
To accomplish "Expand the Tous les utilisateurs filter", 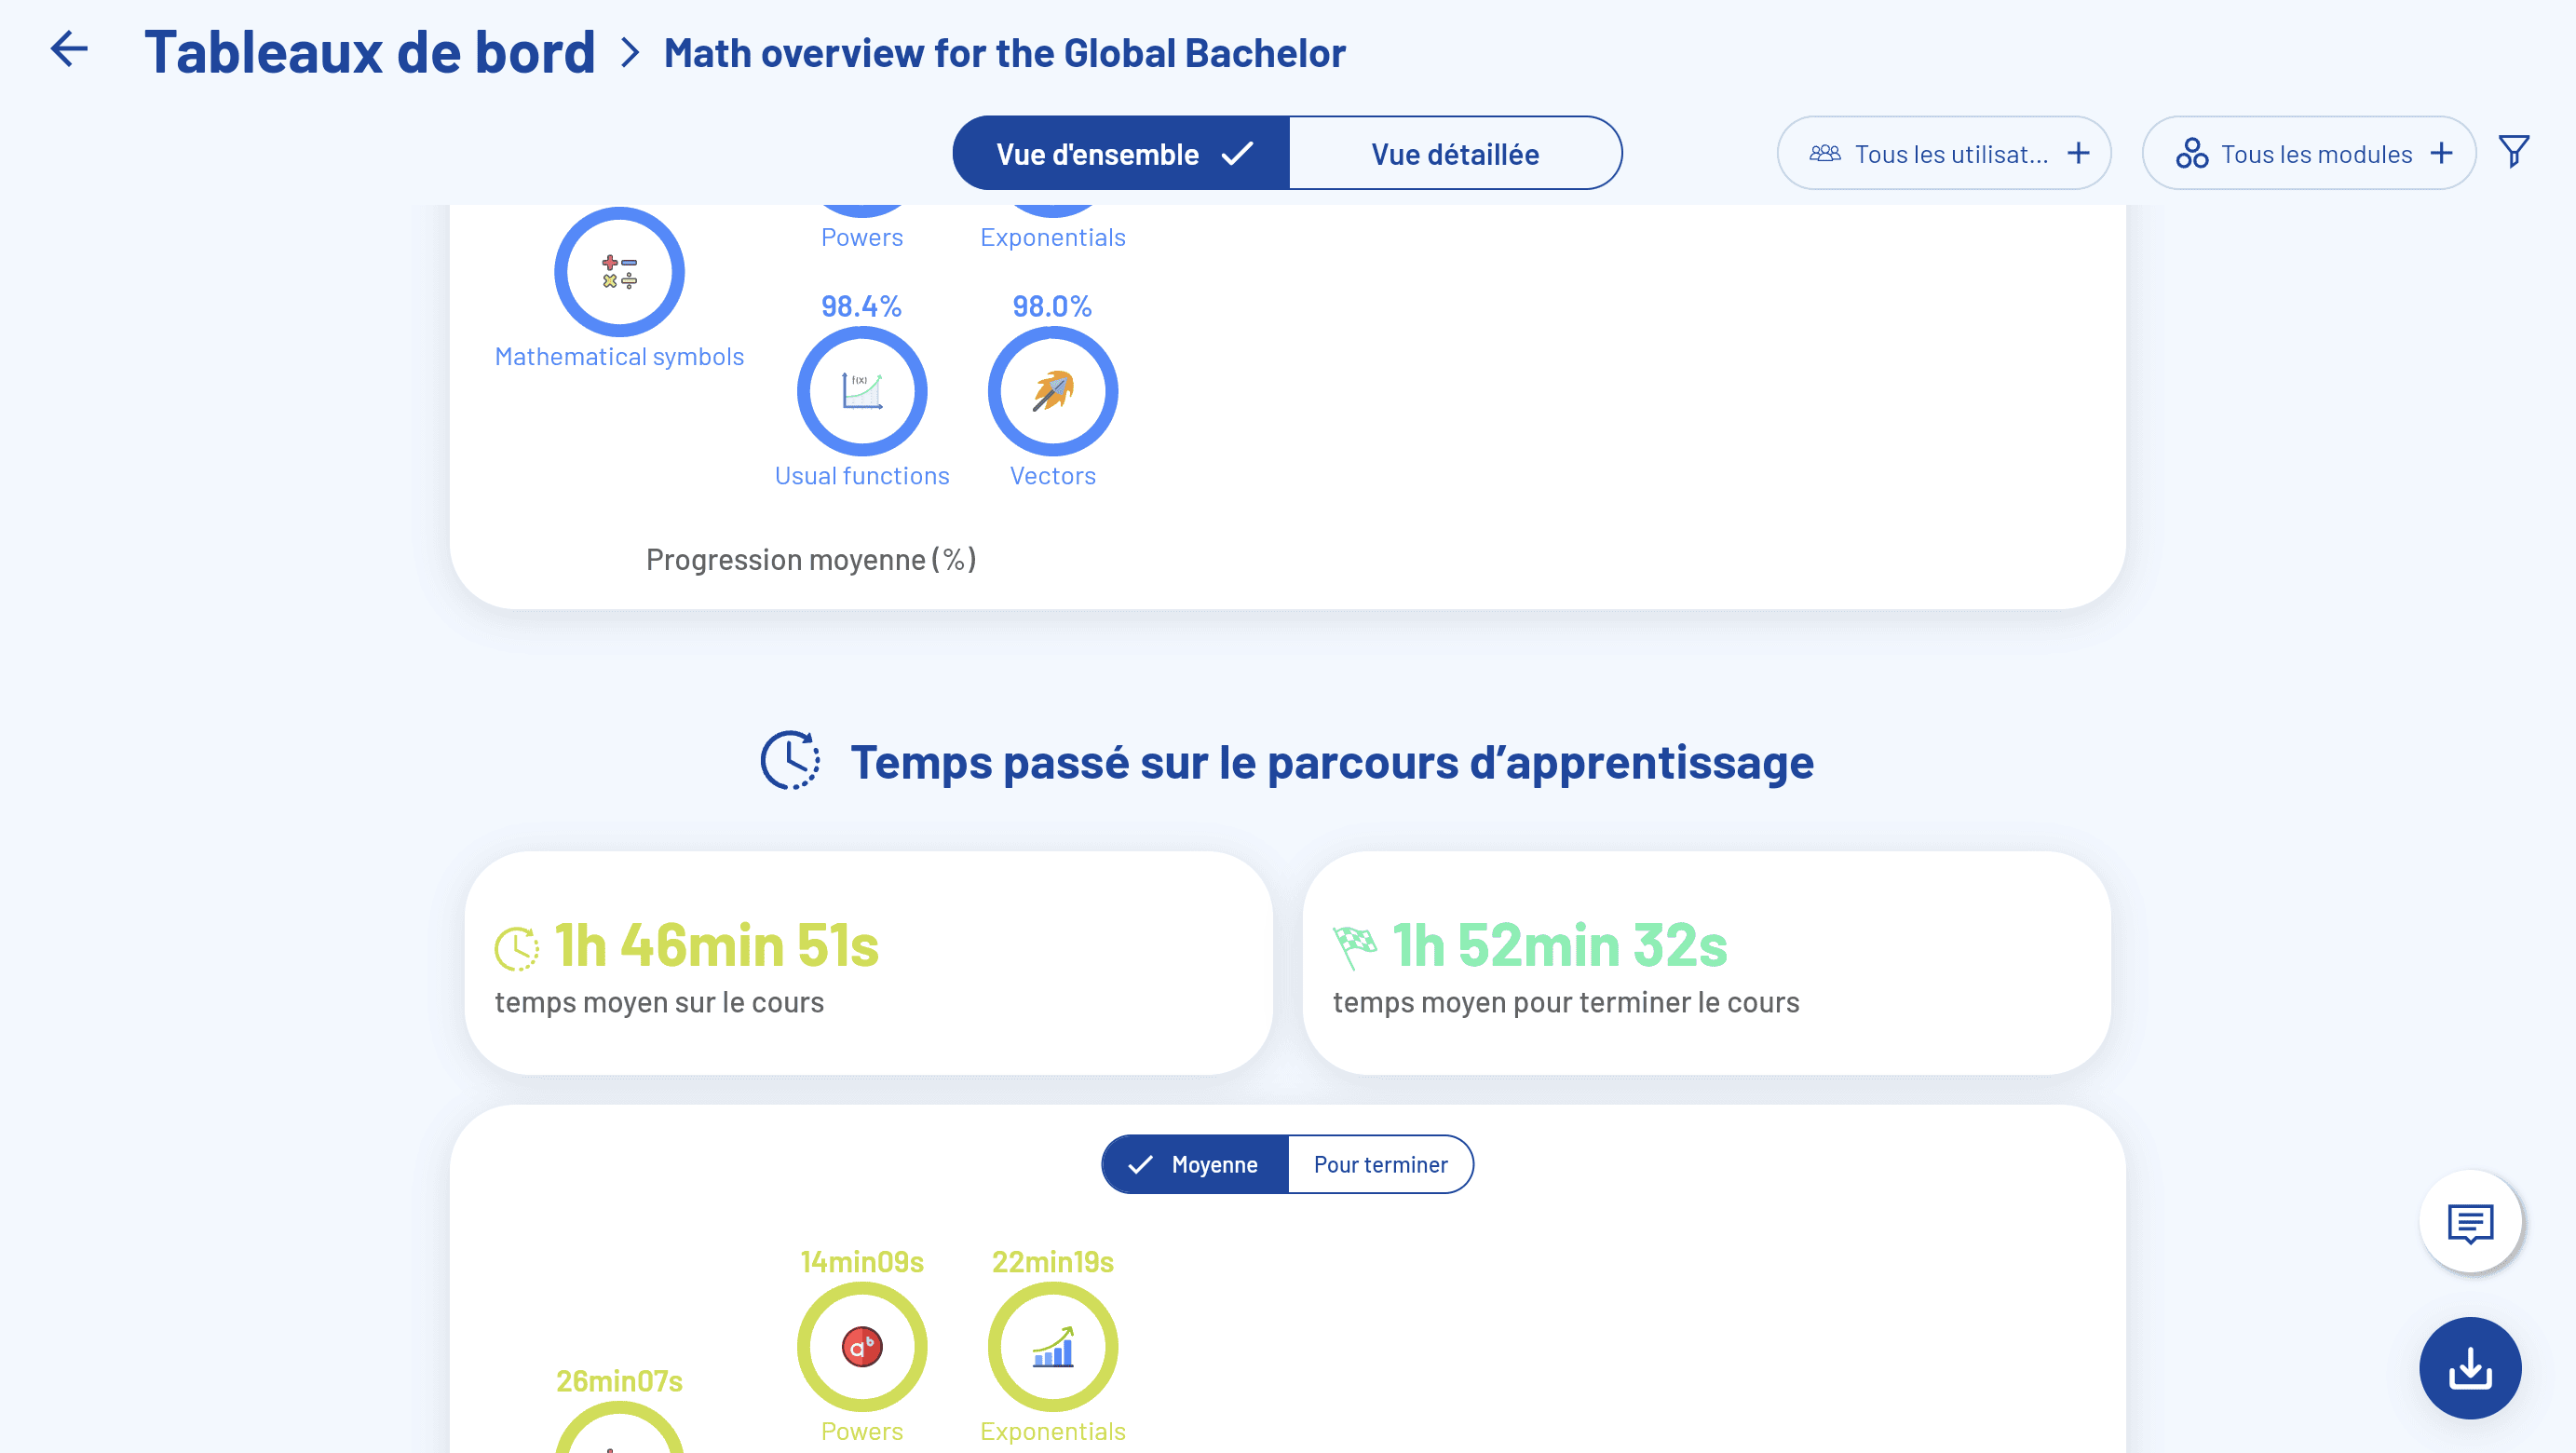I will tap(1942, 154).
